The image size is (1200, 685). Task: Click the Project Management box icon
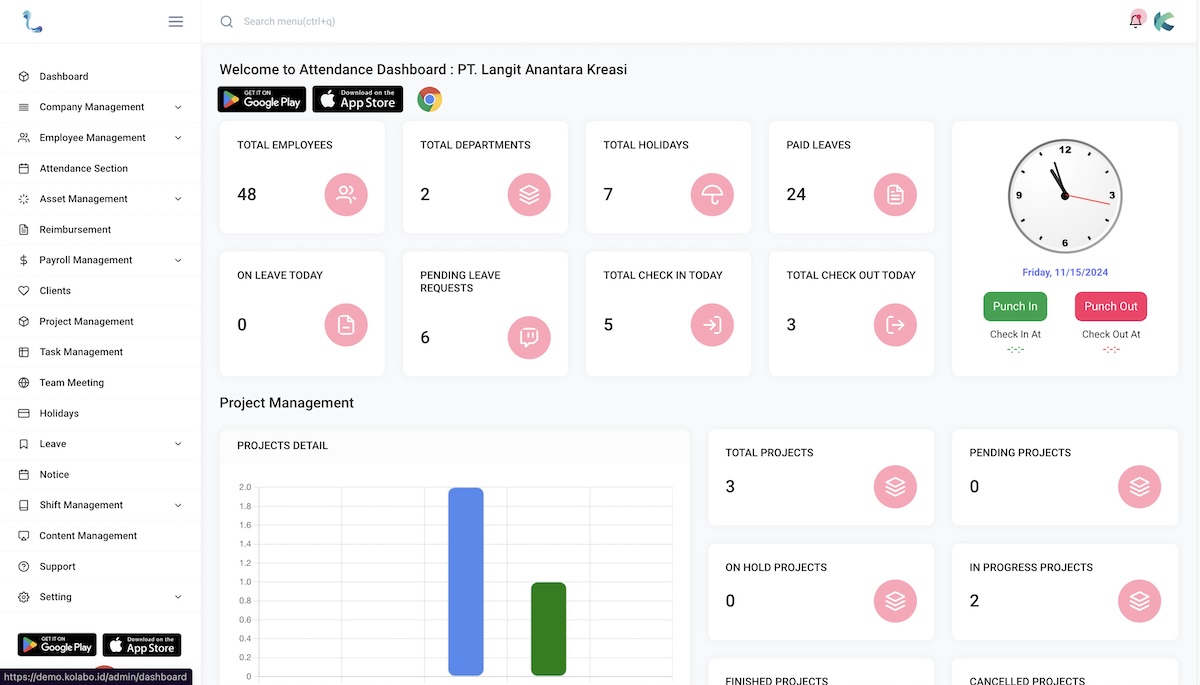coord(24,321)
